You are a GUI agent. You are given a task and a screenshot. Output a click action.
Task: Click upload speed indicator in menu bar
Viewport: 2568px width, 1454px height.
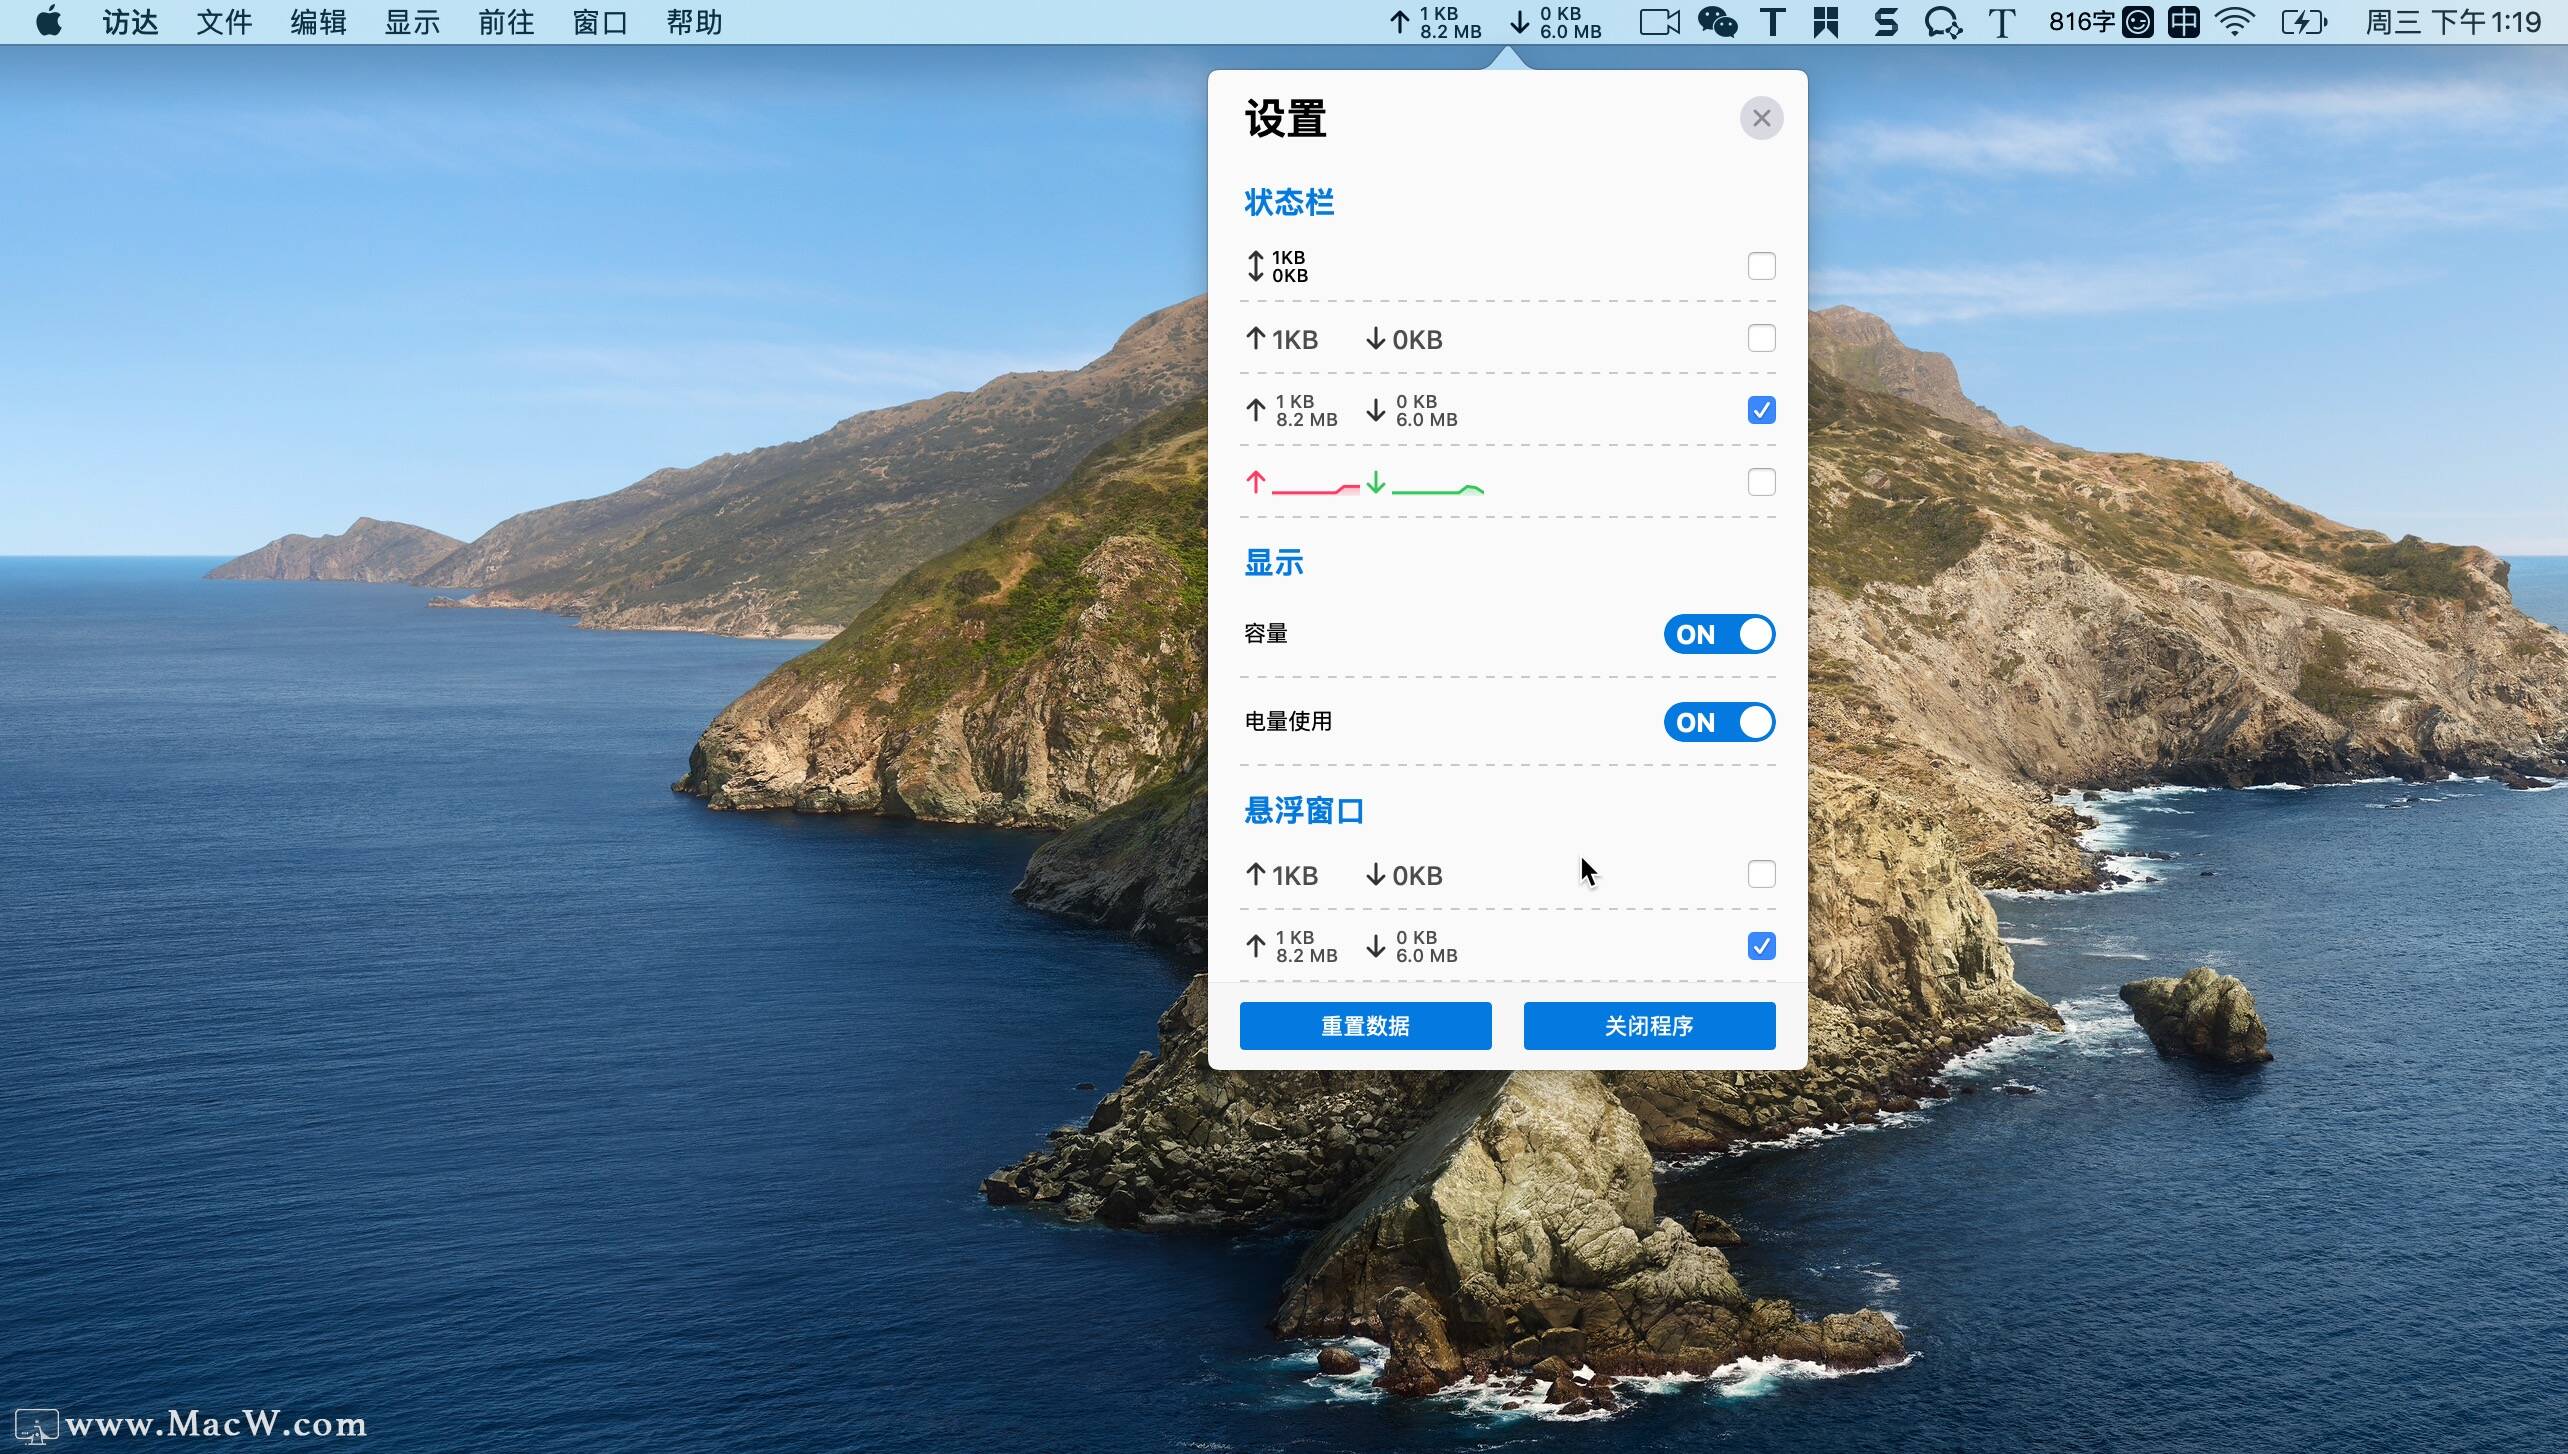1435,22
